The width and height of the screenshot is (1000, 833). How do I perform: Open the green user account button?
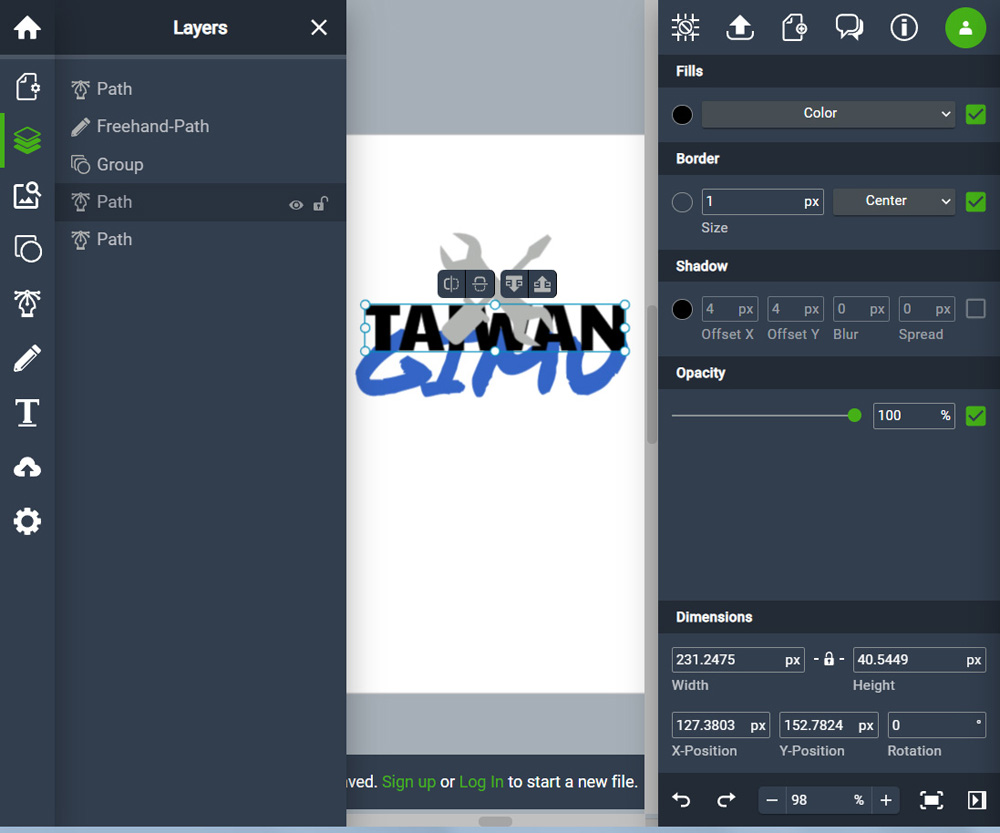[x=965, y=27]
